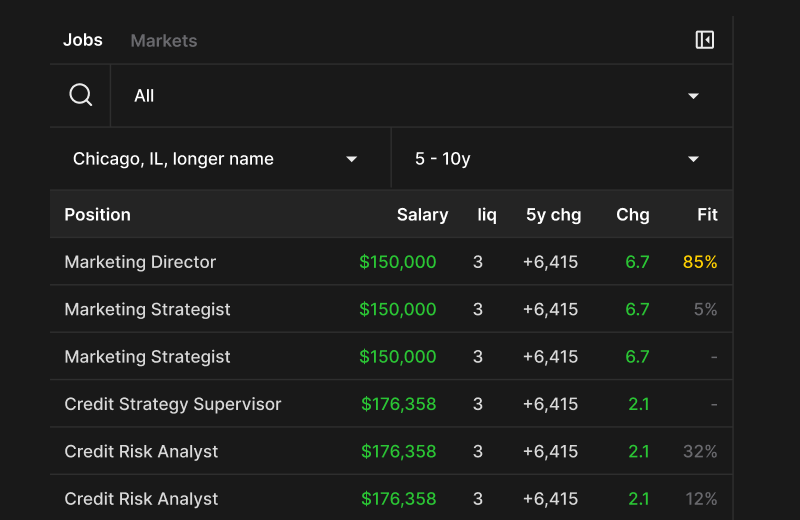800x520 pixels.
Task: Sort by the Salary column header
Action: click(x=422, y=214)
